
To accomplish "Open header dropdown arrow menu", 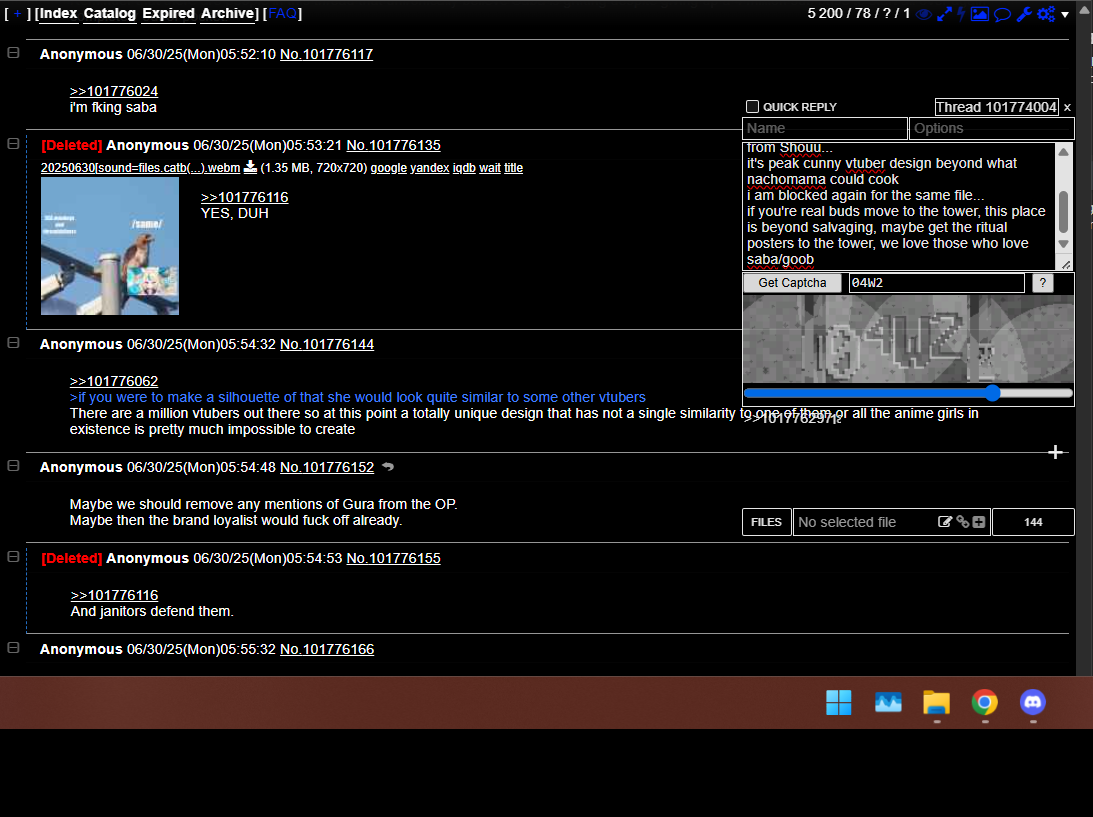I will pyautogui.click(x=1065, y=15).
